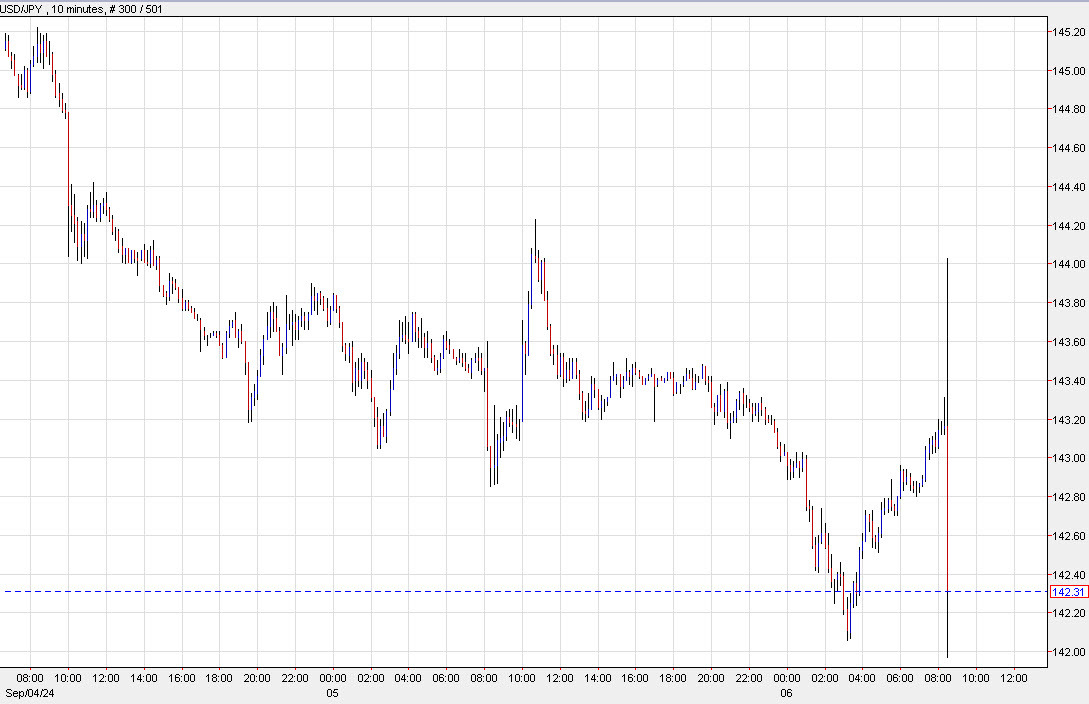Image resolution: width=1089 pixels, height=704 pixels.
Task: Select the first 08:00 label above Sep/04/24
Action: click(x=31, y=677)
